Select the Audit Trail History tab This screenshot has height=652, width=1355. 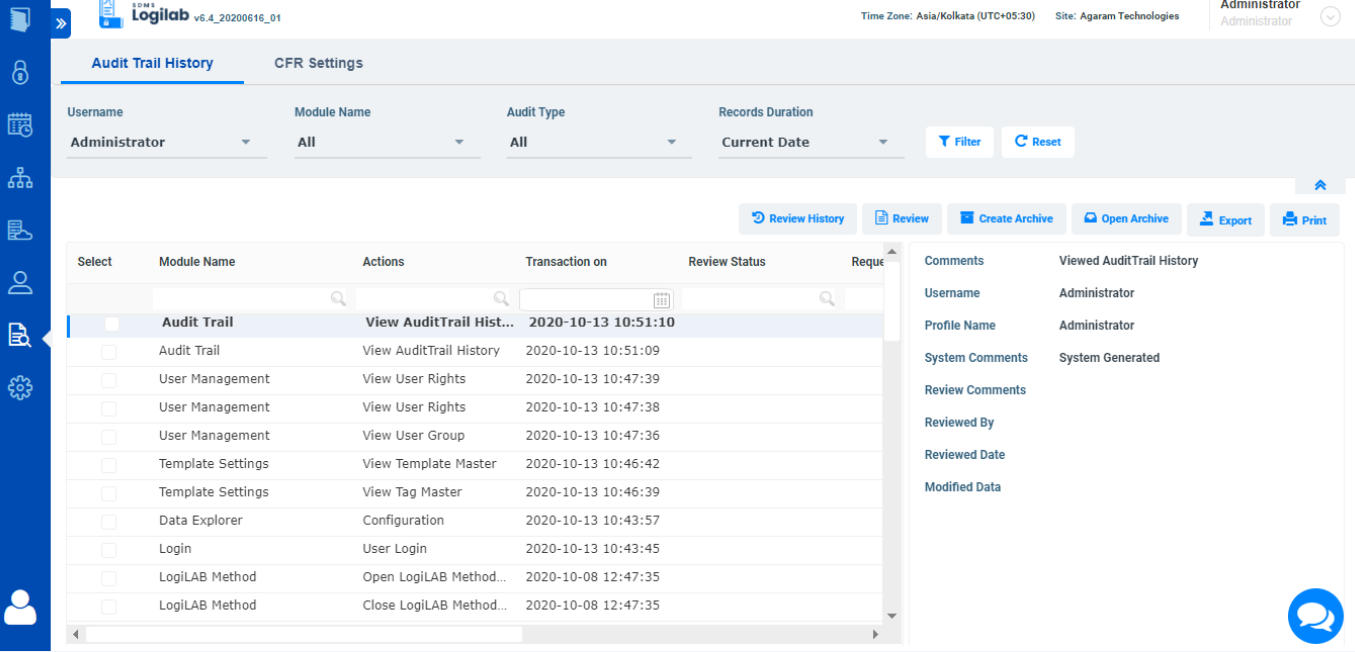pyautogui.click(x=151, y=62)
